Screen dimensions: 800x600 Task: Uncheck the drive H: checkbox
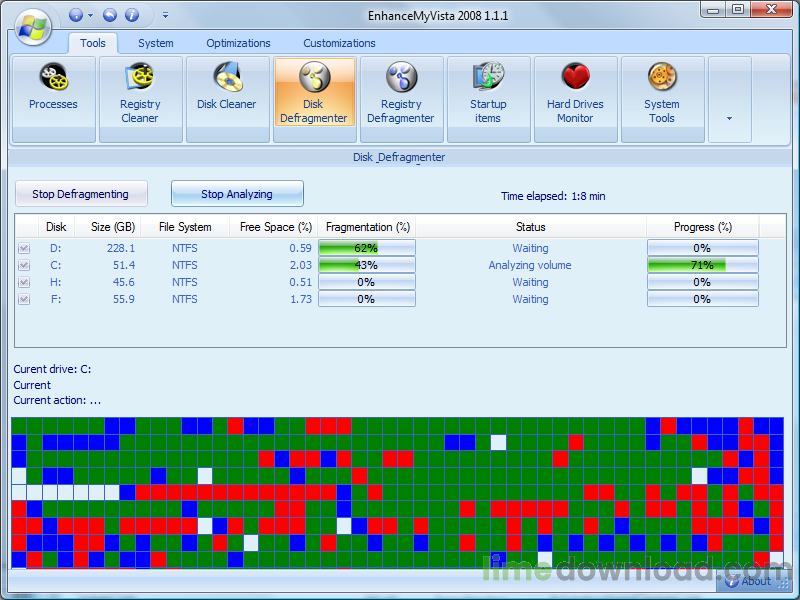(x=24, y=282)
